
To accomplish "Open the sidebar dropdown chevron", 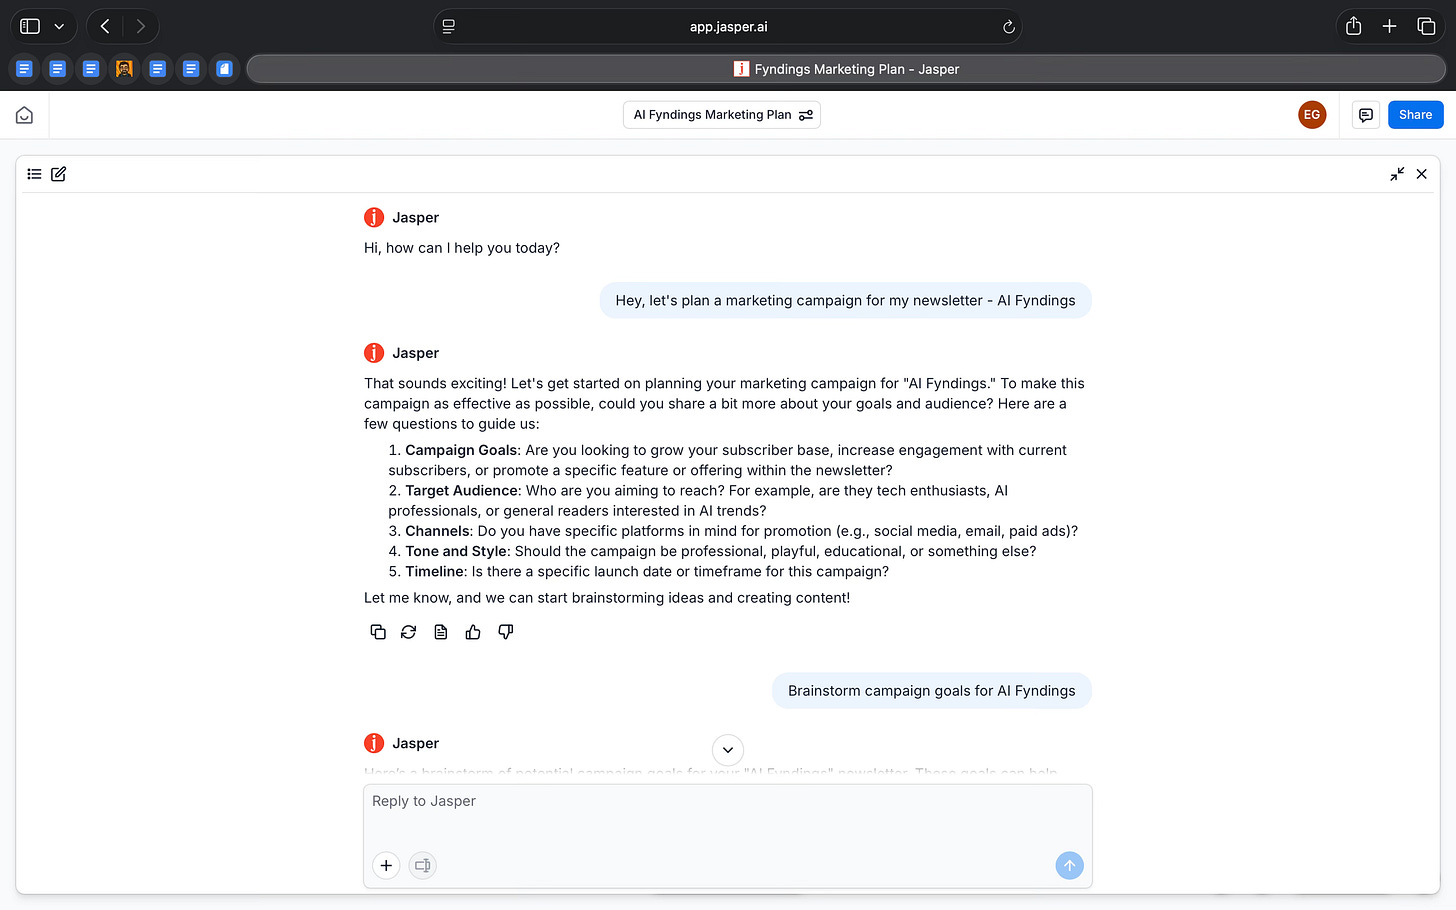I will pyautogui.click(x=59, y=27).
